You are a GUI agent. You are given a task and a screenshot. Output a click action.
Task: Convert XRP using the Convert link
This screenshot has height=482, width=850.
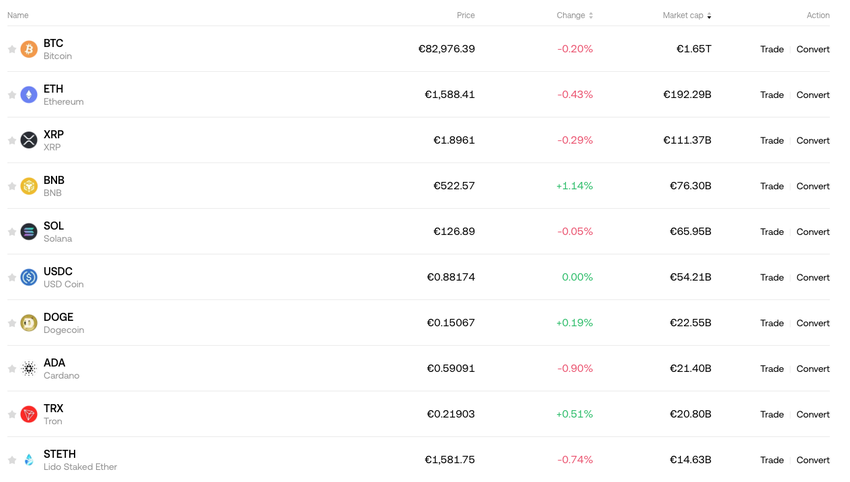click(812, 140)
